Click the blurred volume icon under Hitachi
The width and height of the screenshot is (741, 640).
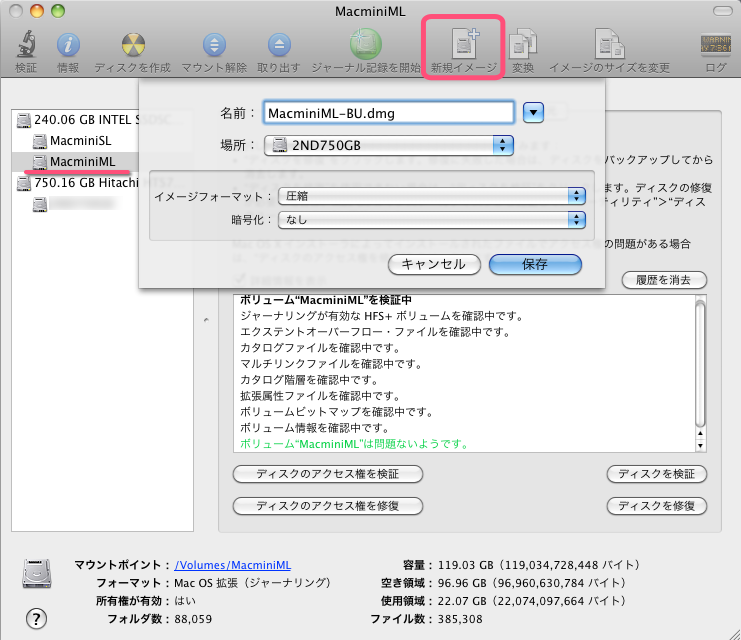pyautogui.click(x=40, y=204)
